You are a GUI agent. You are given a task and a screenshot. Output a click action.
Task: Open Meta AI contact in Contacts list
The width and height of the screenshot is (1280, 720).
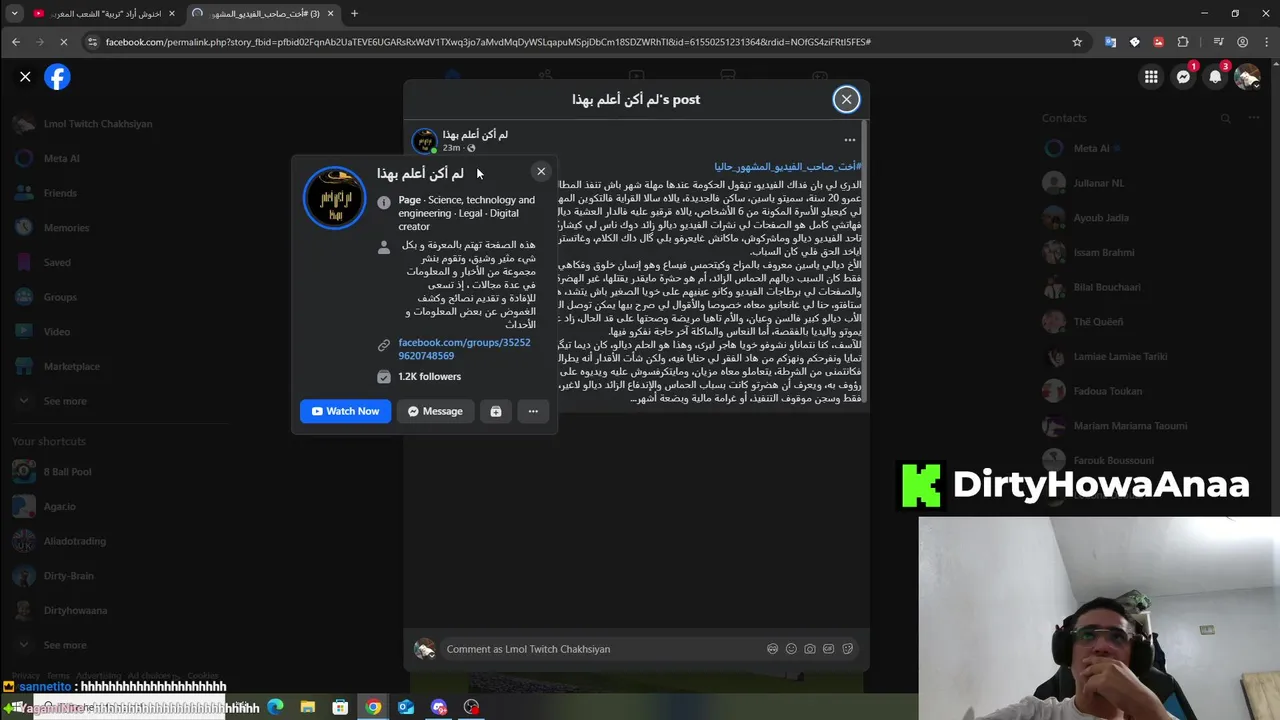[1091, 149]
